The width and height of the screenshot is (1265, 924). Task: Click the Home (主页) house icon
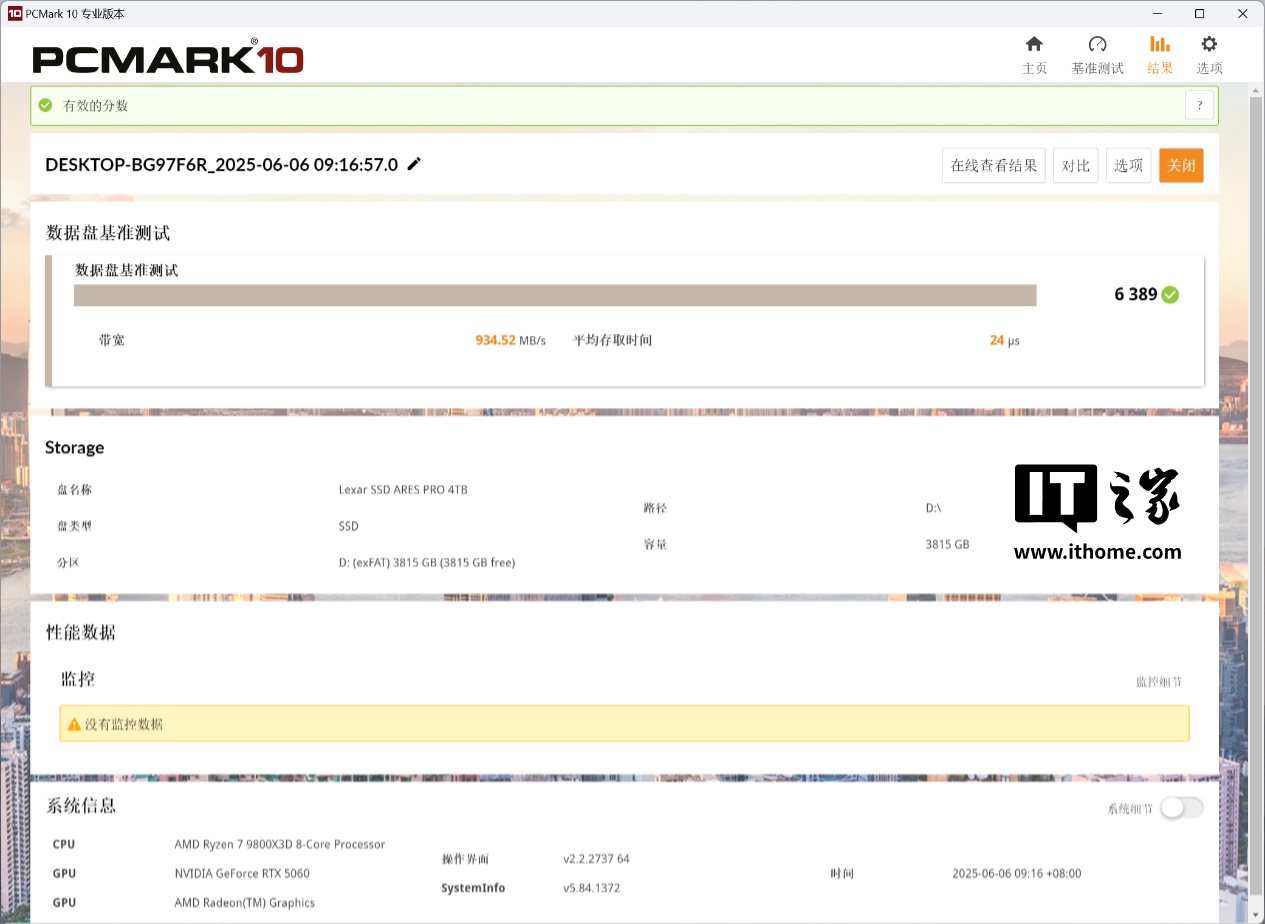[1034, 45]
